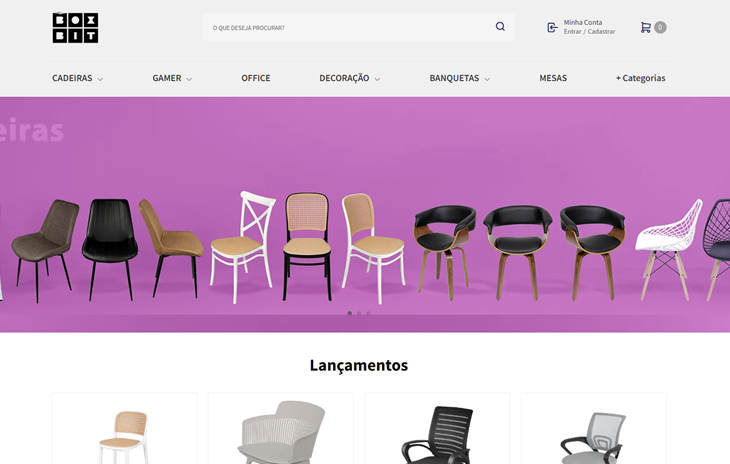This screenshot has width=730, height=464.
Task: Expand the Banquetas dropdown chevron
Action: pos(487,79)
